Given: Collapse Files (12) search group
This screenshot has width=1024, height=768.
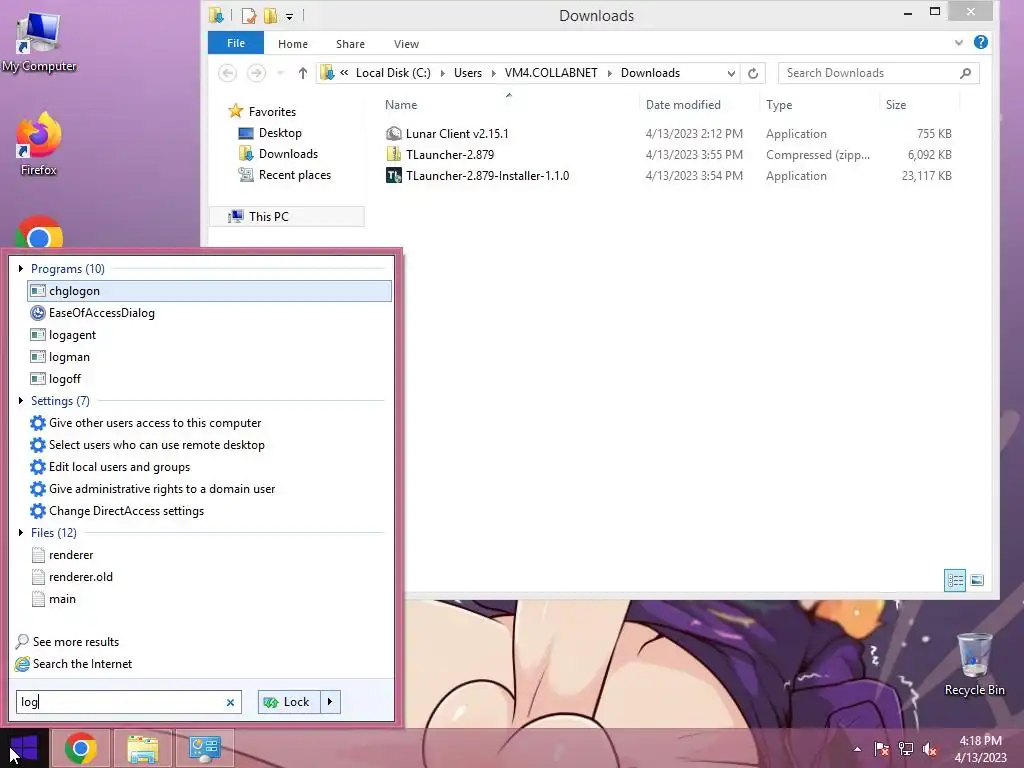Looking at the screenshot, I should coord(21,532).
